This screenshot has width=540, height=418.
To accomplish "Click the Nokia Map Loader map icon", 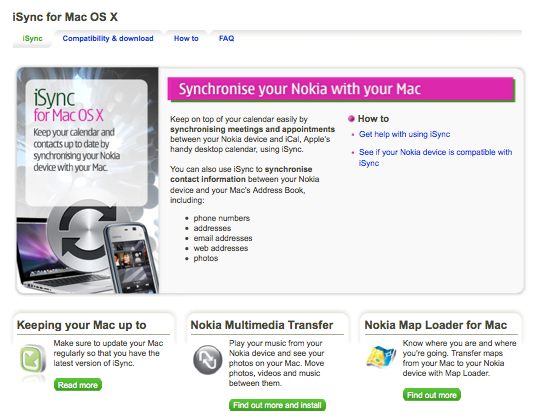I will (381, 357).
